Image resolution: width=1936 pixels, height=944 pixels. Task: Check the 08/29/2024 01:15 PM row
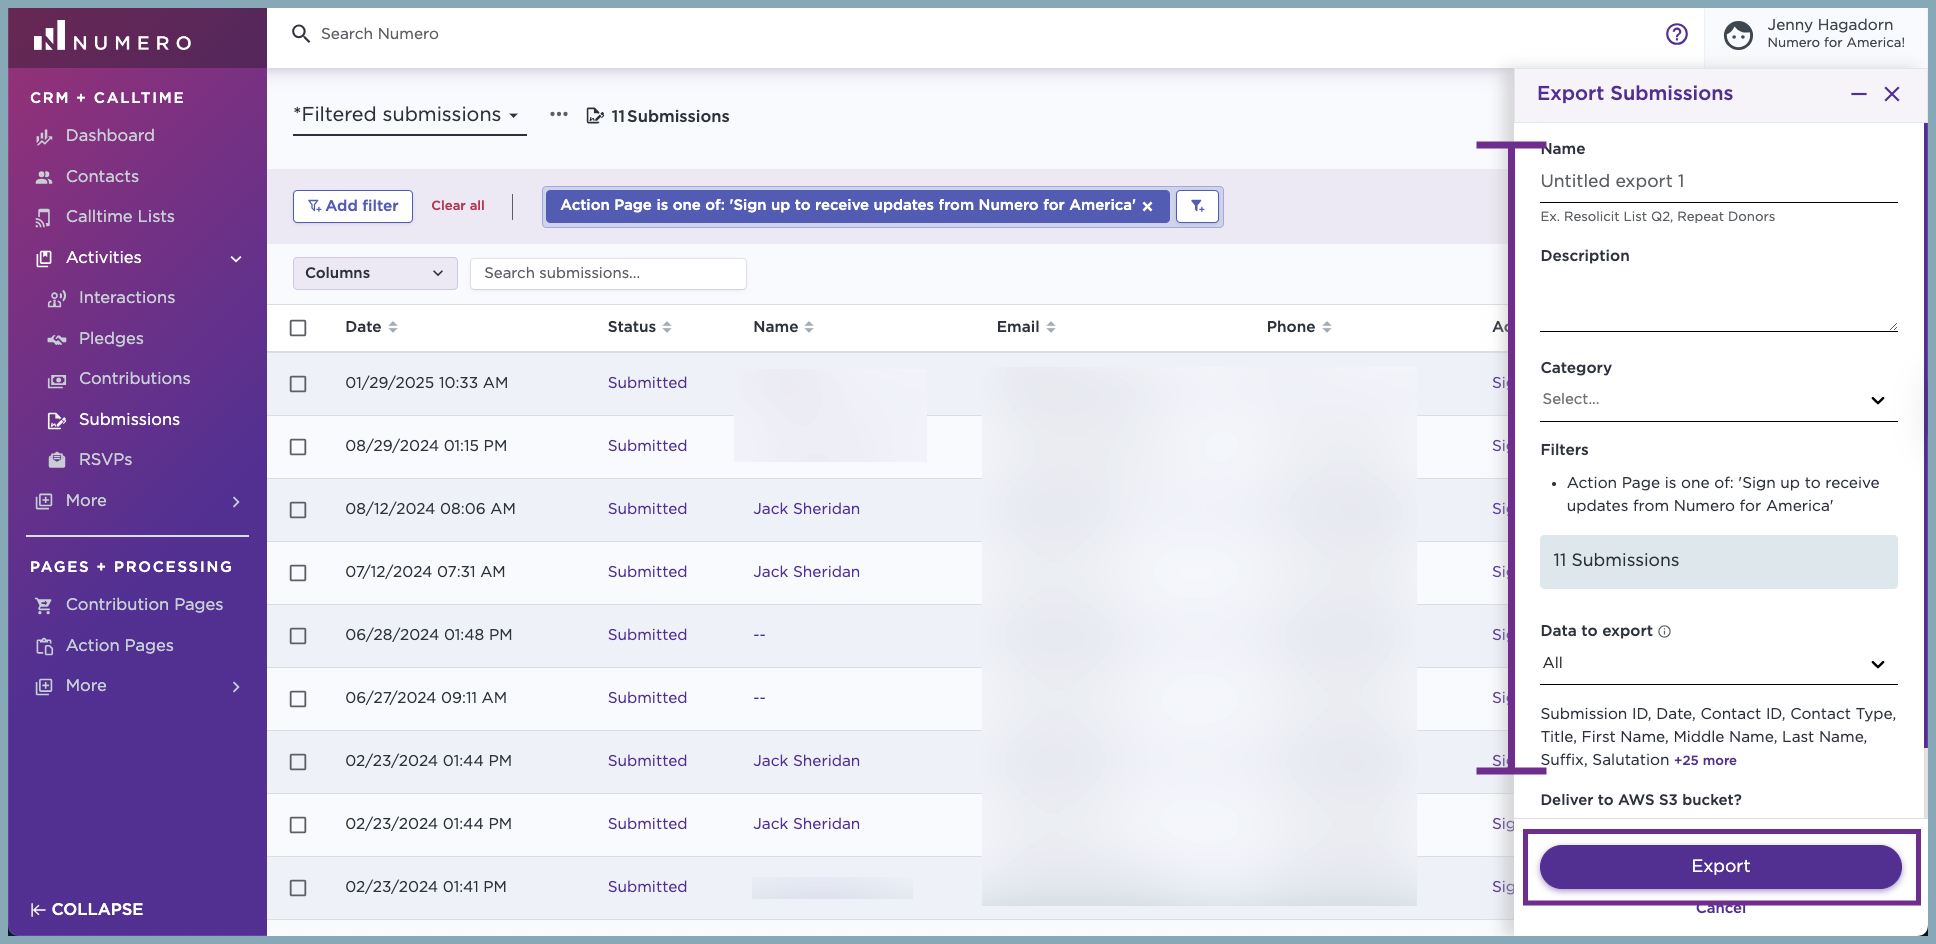[298, 447]
